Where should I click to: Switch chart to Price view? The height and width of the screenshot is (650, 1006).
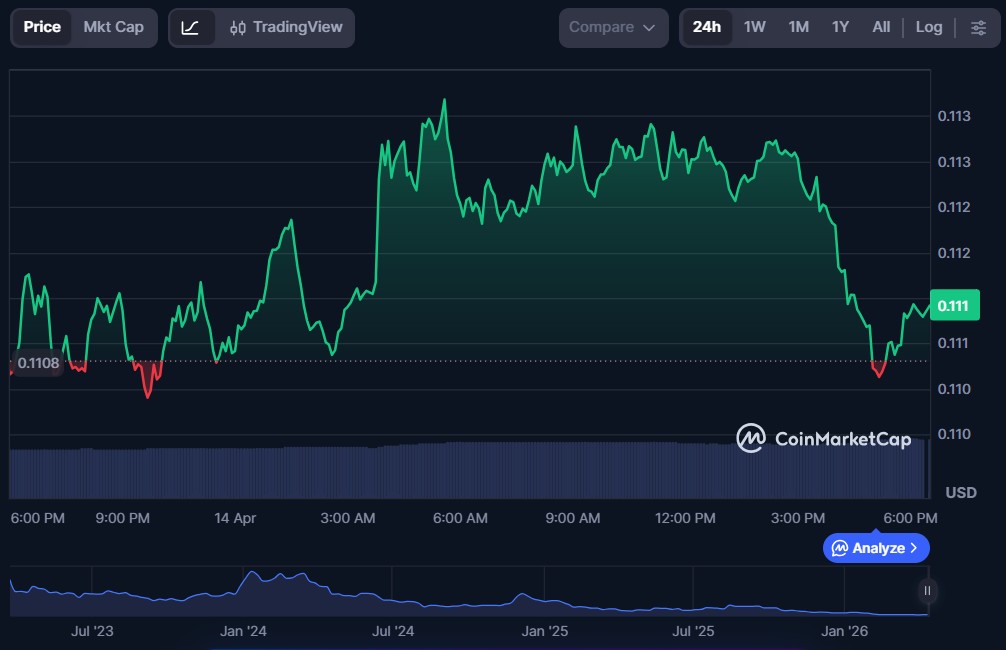click(x=42, y=27)
